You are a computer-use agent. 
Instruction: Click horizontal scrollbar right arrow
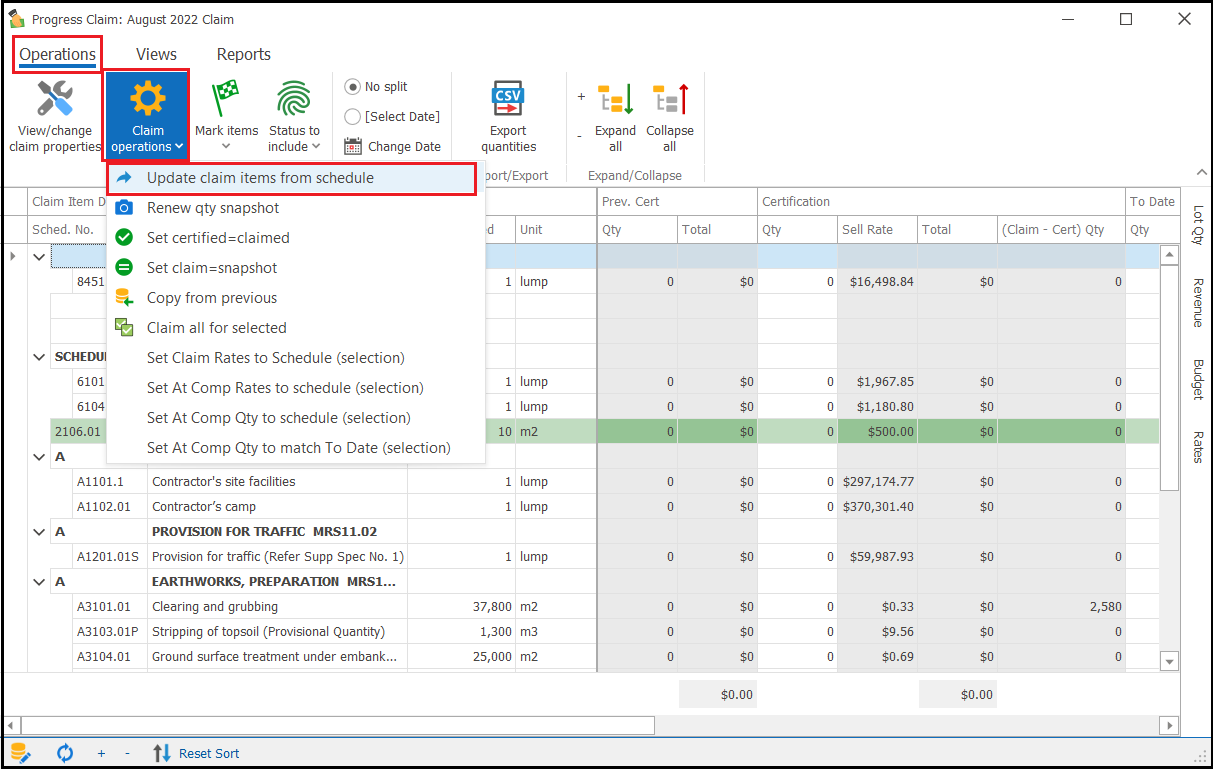point(1169,725)
